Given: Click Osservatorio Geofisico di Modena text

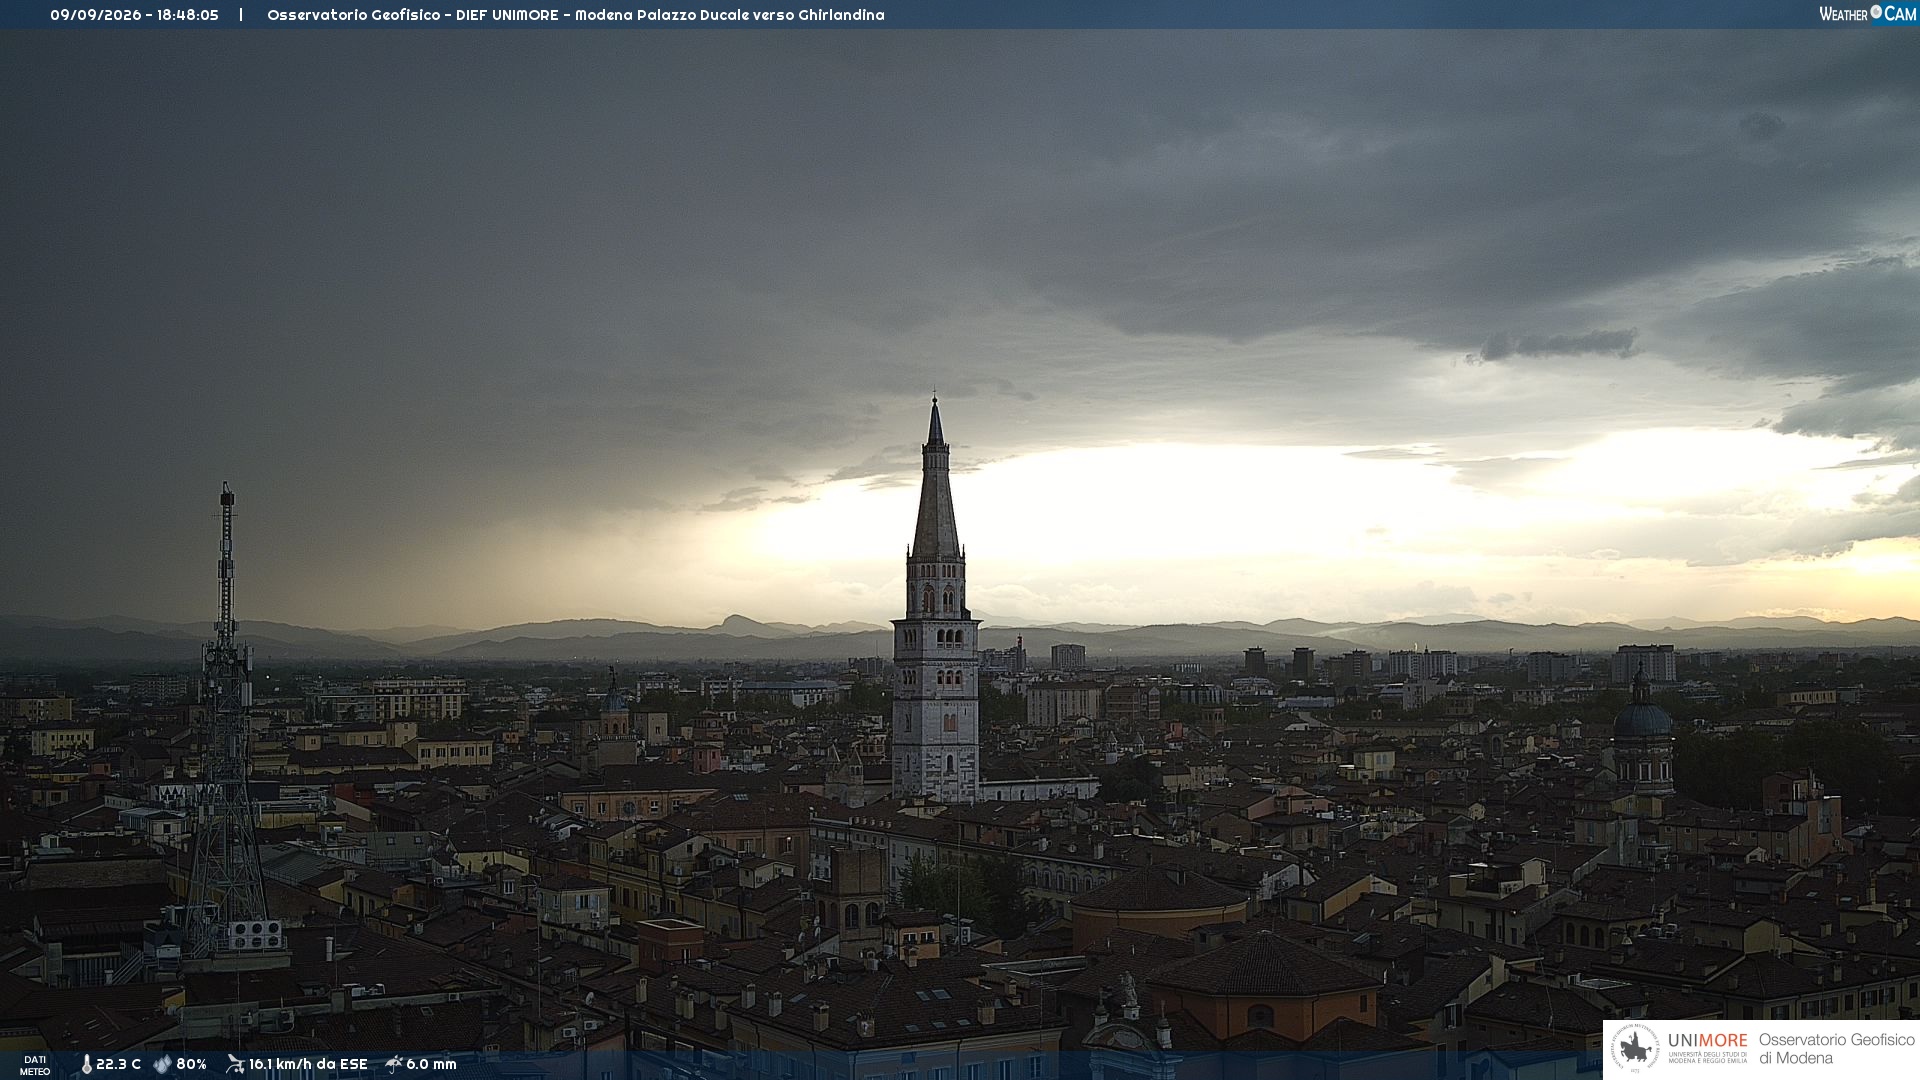Looking at the screenshot, I should point(1836,1049).
